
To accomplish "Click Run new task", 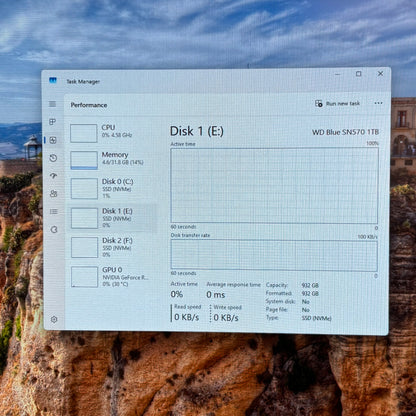I will 337,104.
